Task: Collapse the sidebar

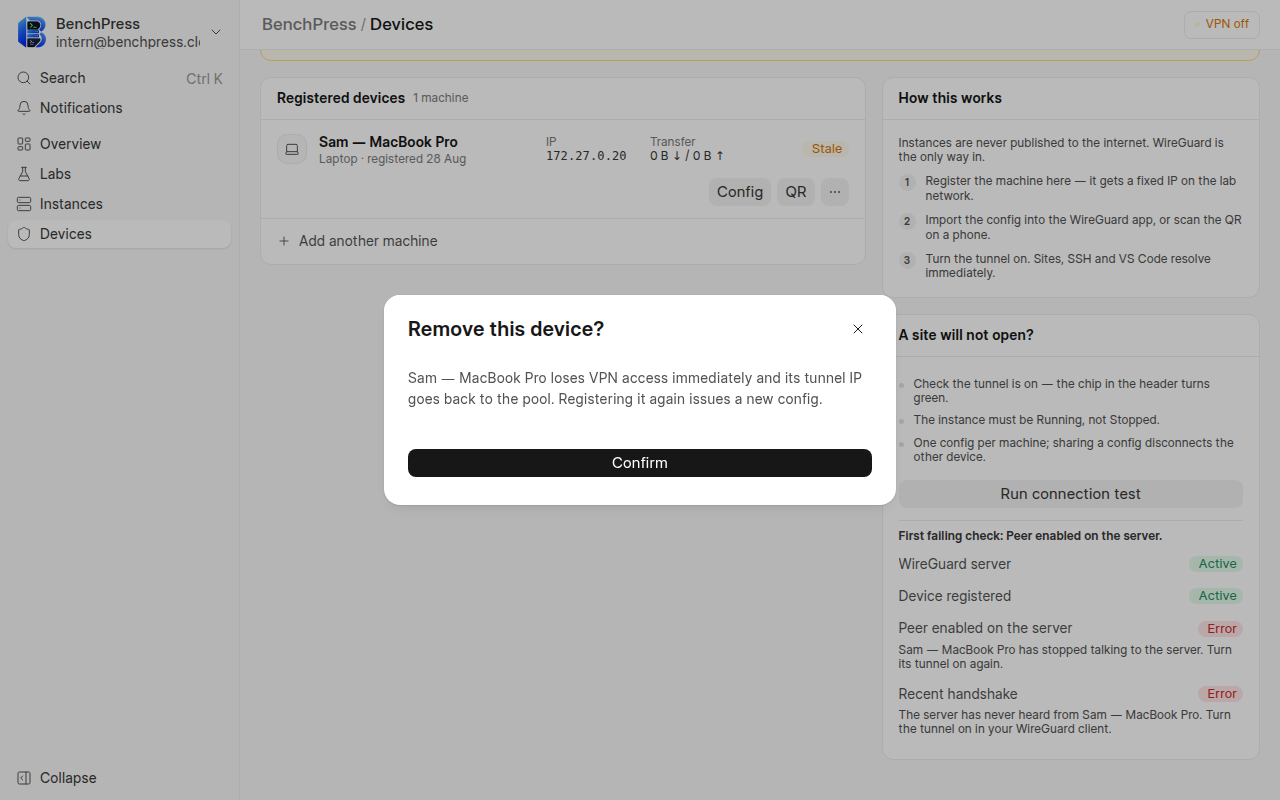Action: (x=120, y=778)
